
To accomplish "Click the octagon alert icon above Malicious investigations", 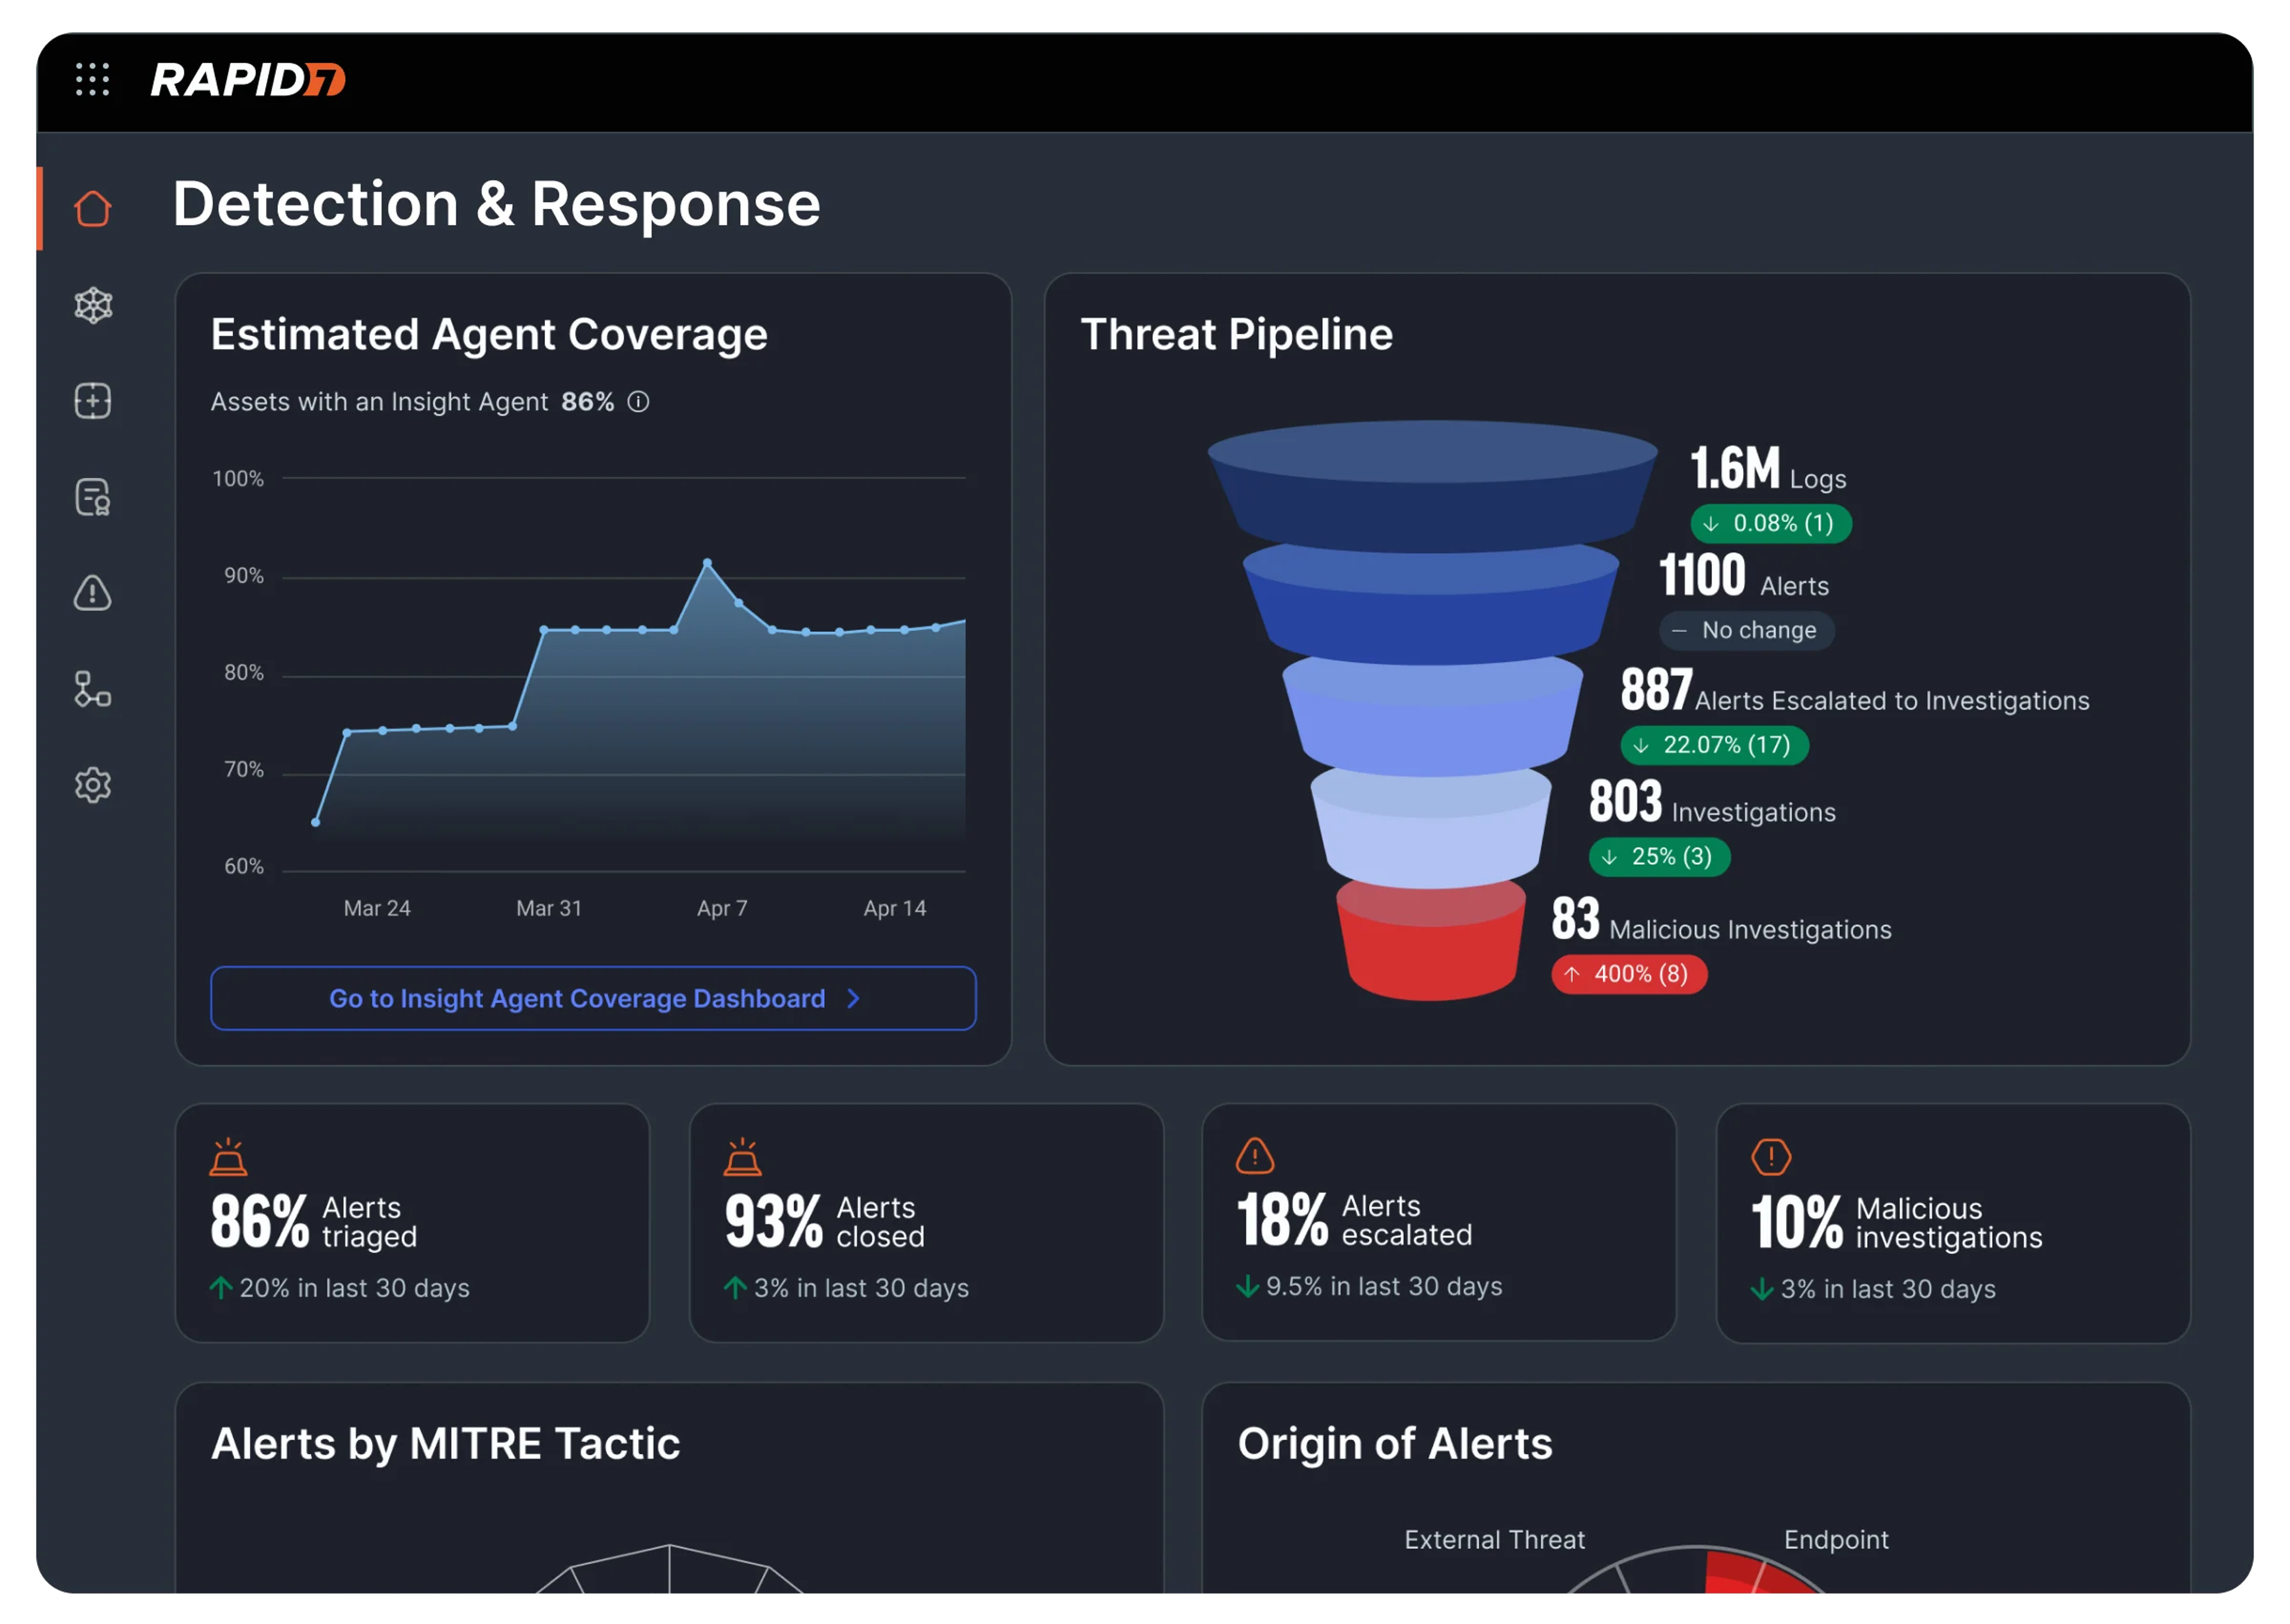I will [x=1771, y=1157].
